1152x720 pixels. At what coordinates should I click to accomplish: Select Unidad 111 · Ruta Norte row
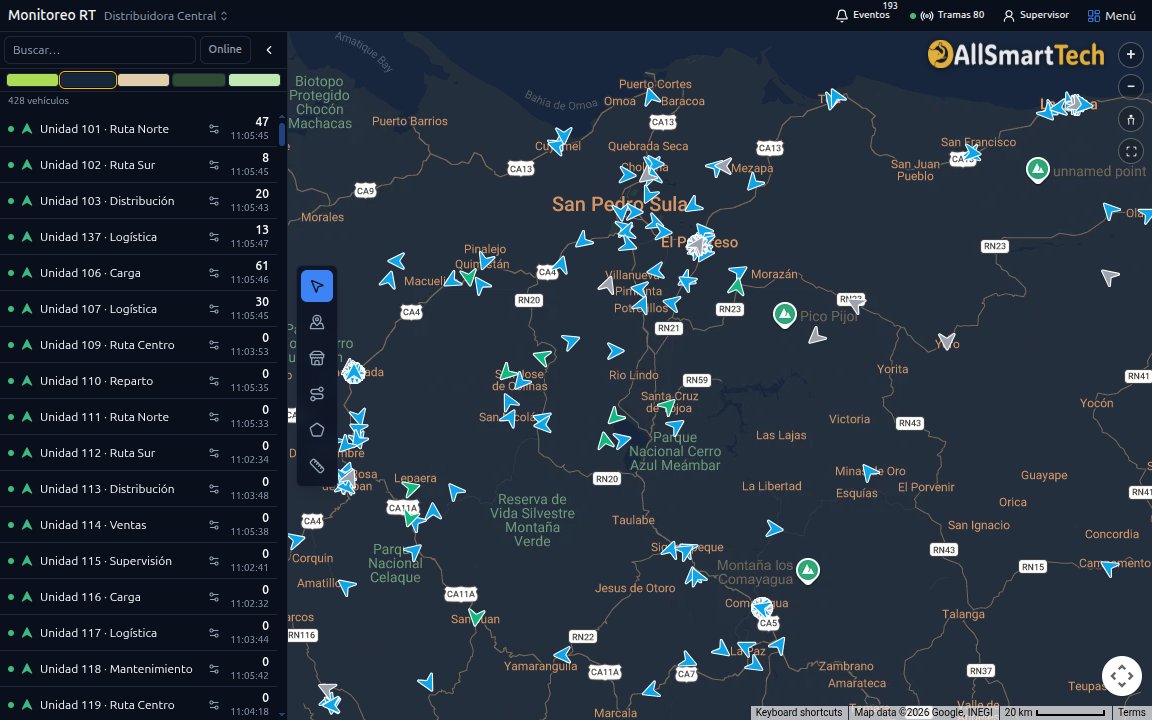139,417
